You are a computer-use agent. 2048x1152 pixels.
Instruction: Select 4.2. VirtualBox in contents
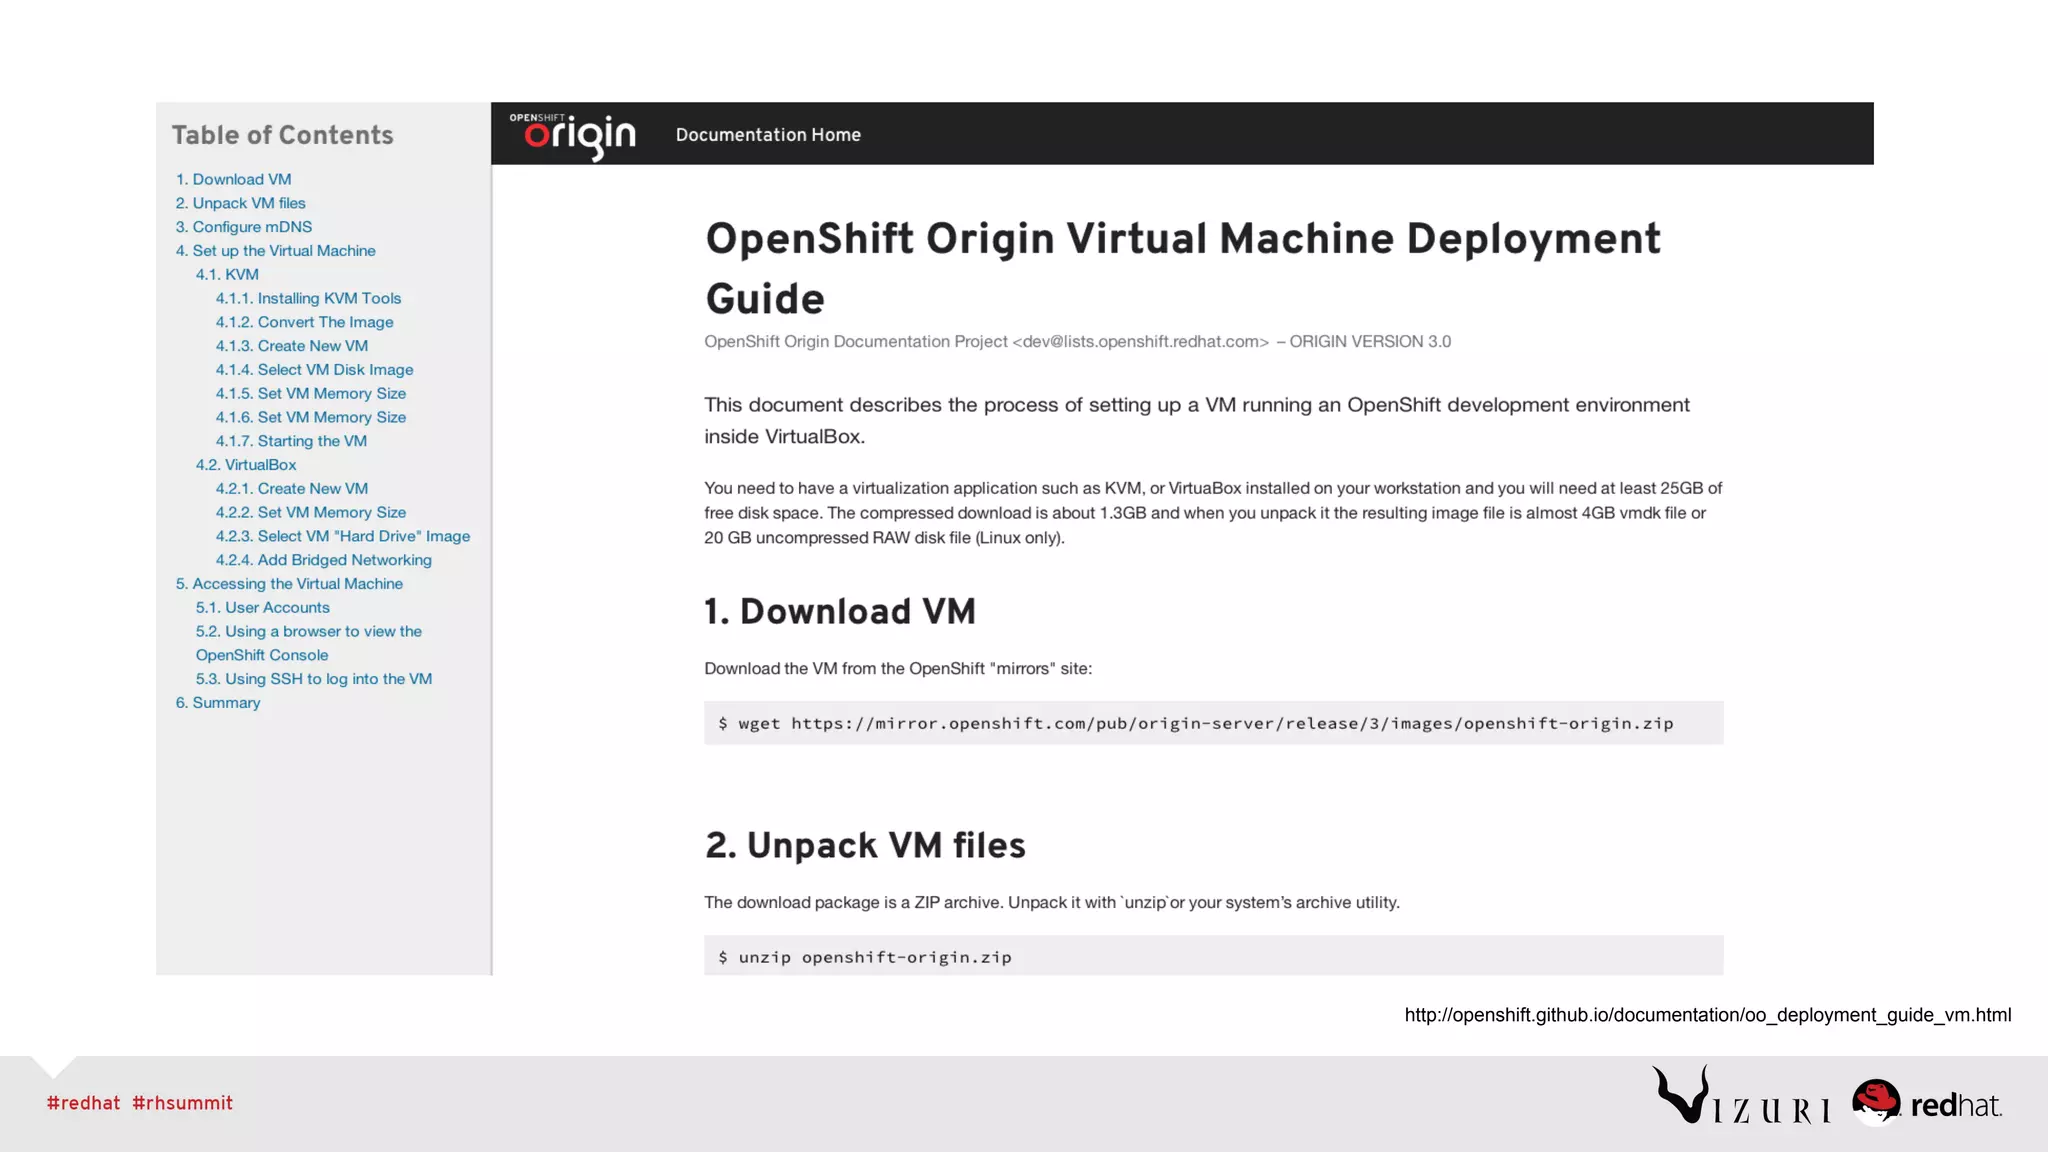click(x=246, y=465)
